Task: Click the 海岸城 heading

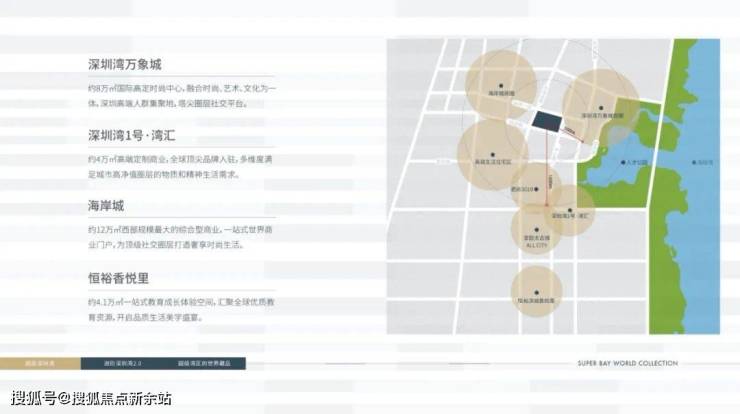Action: 106,206
